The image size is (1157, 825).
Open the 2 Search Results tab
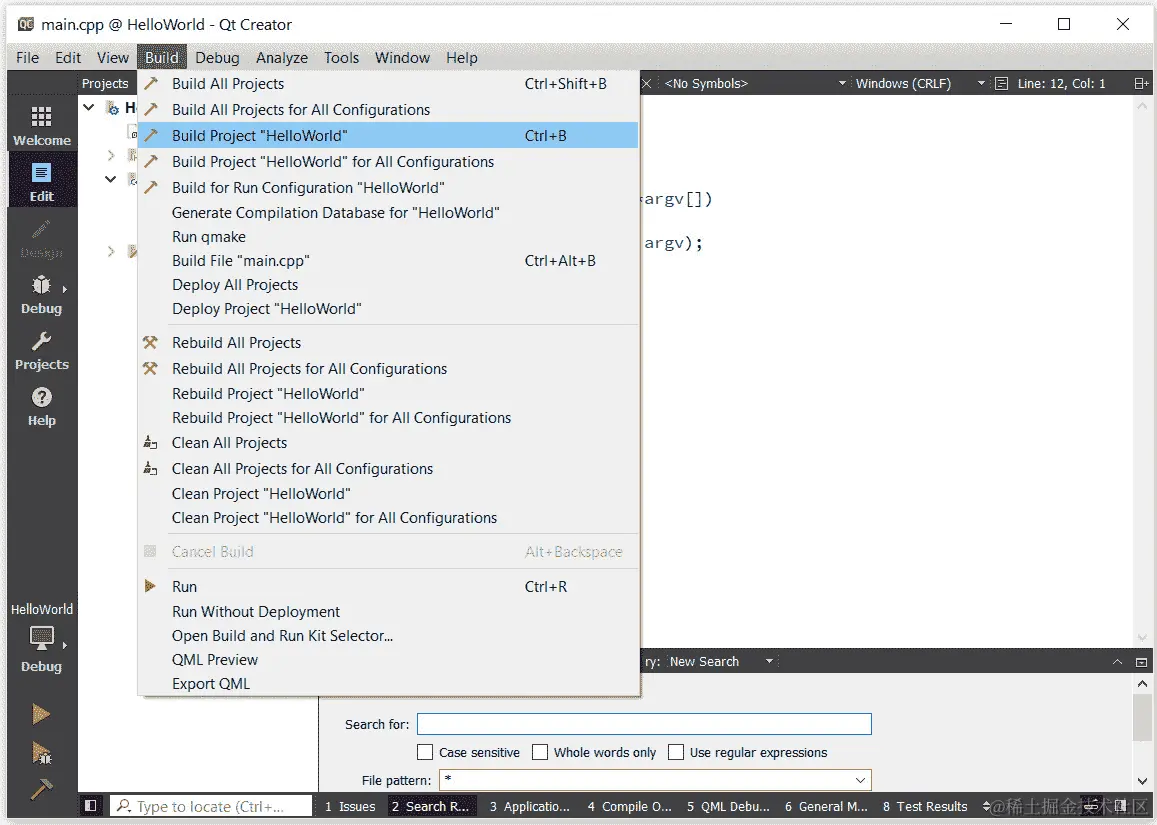click(431, 807)
